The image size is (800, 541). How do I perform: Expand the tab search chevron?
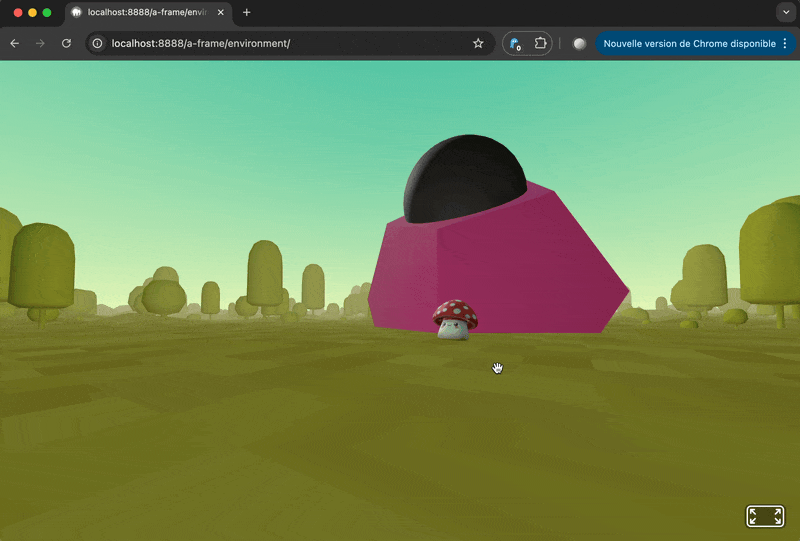tap(783, 12)
